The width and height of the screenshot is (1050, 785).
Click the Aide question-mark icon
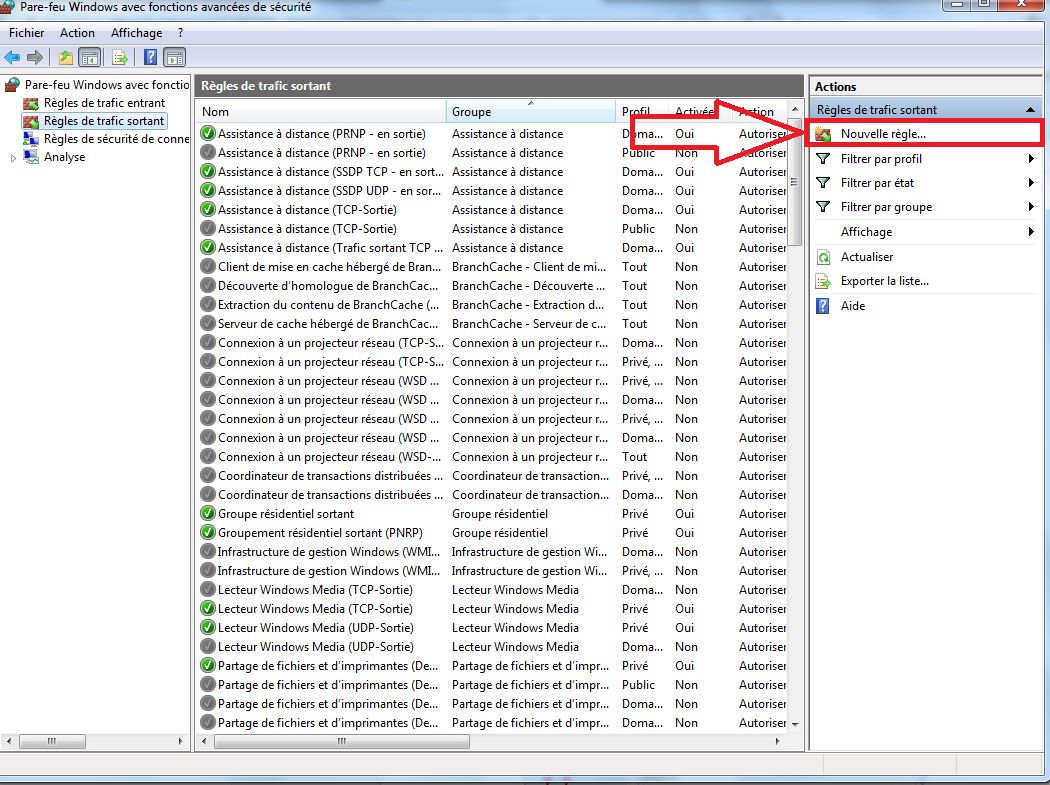823,306
